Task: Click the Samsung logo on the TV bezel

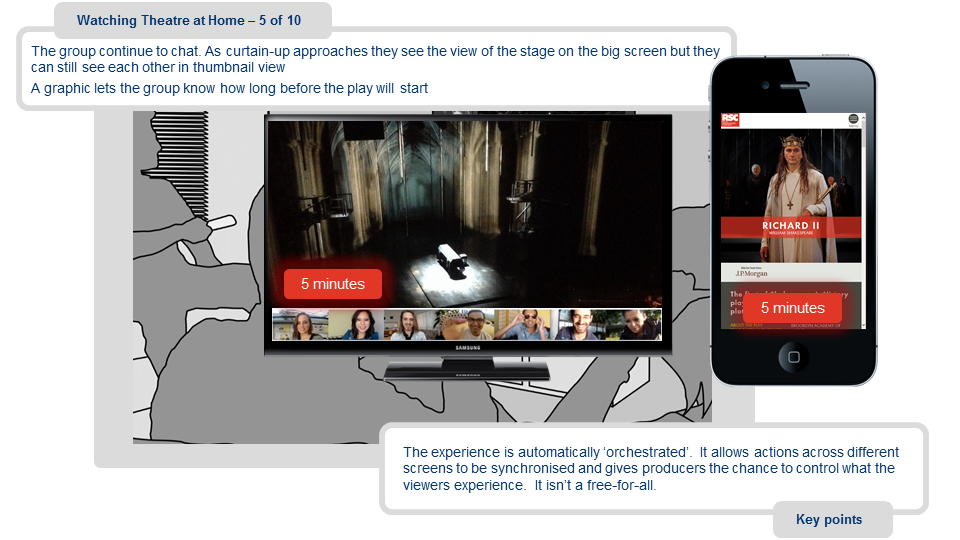Action: tap(467, 348)
